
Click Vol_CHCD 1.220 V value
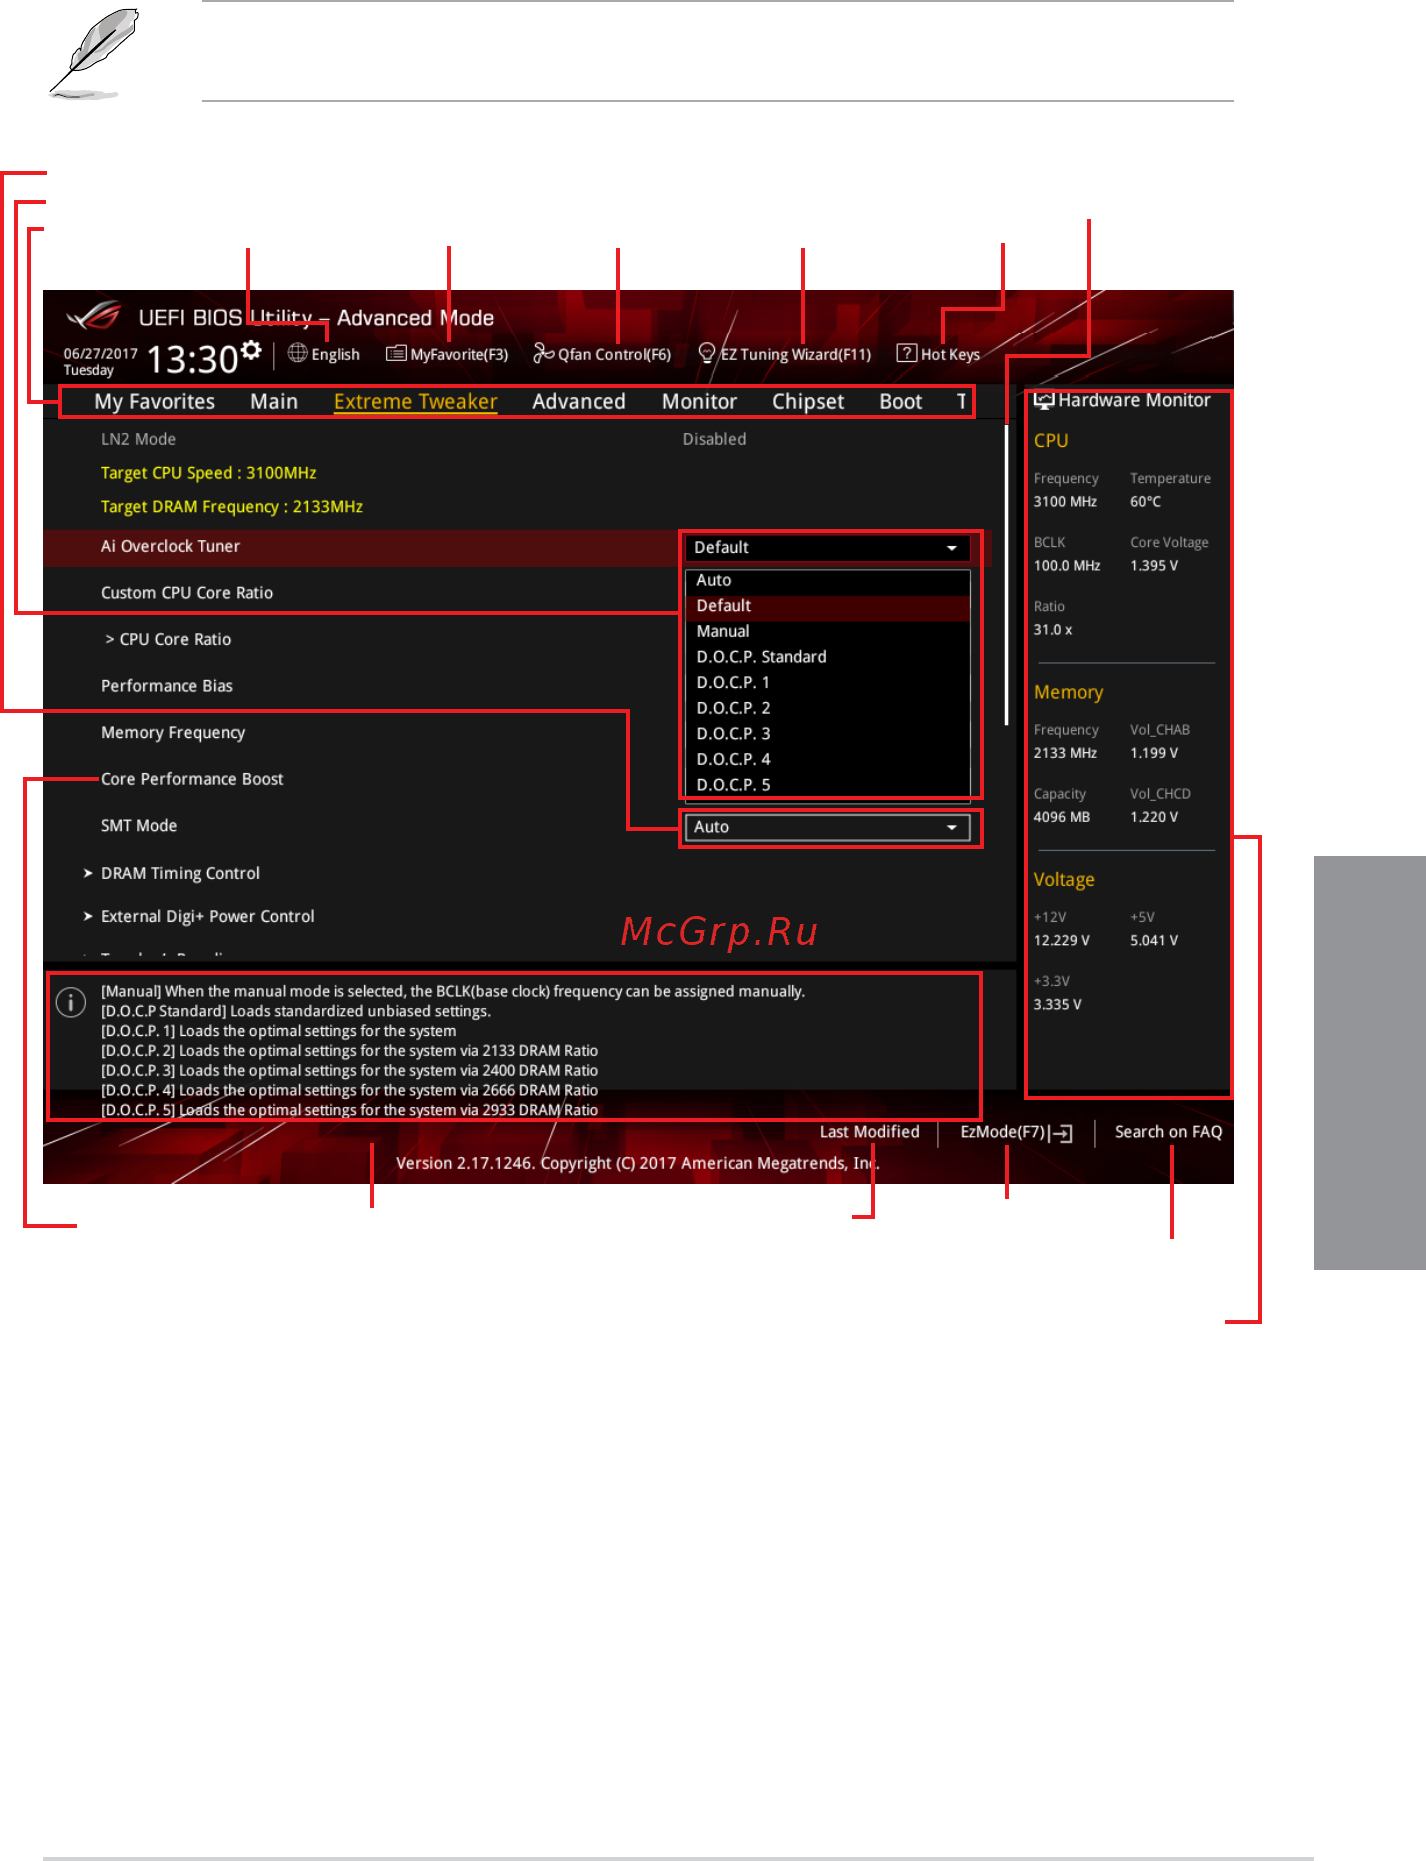tap(1154, 817)
